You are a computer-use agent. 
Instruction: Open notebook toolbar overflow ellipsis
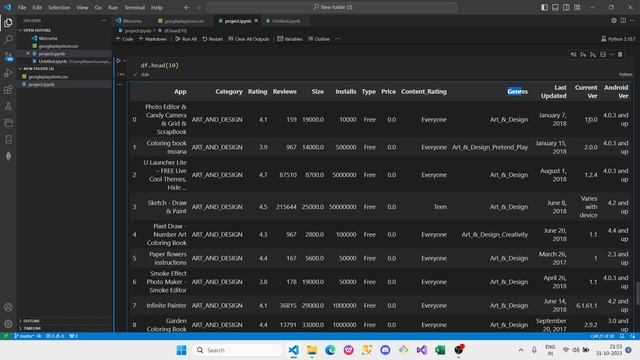pos(337,39)
